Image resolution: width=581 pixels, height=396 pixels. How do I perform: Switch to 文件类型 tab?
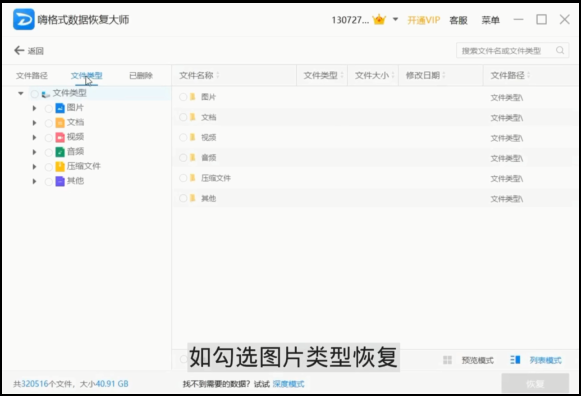pos(86,76)
